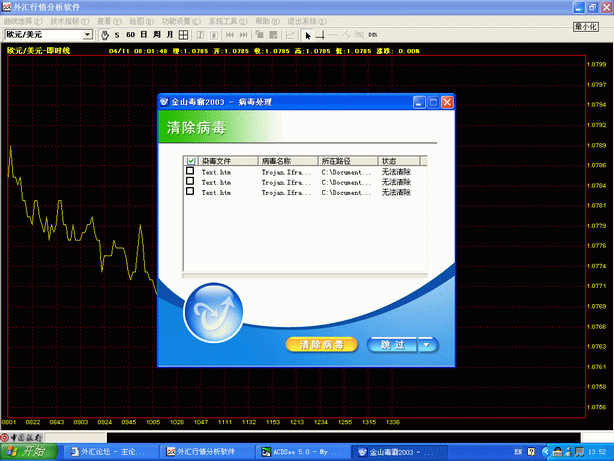This screenshot has height=461, width=614.
Task: Click the line chart toolbar icon
Action: pyautogui.click(x=290, y=35)
